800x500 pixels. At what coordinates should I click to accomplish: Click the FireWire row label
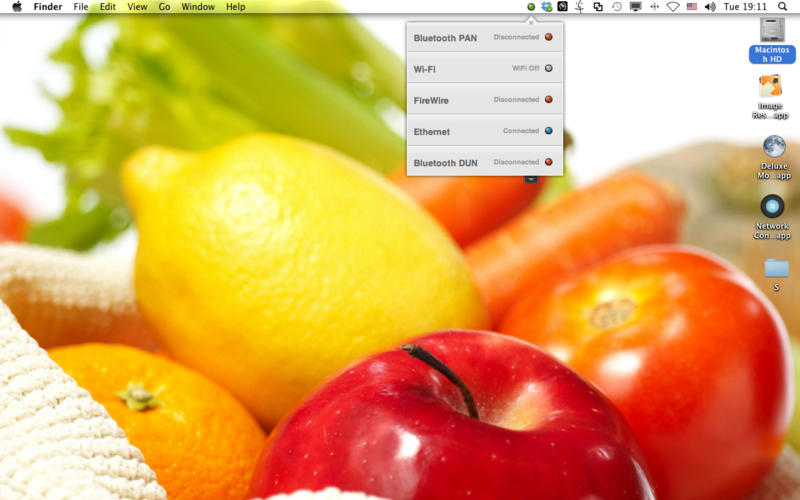[x=431, y=101]
